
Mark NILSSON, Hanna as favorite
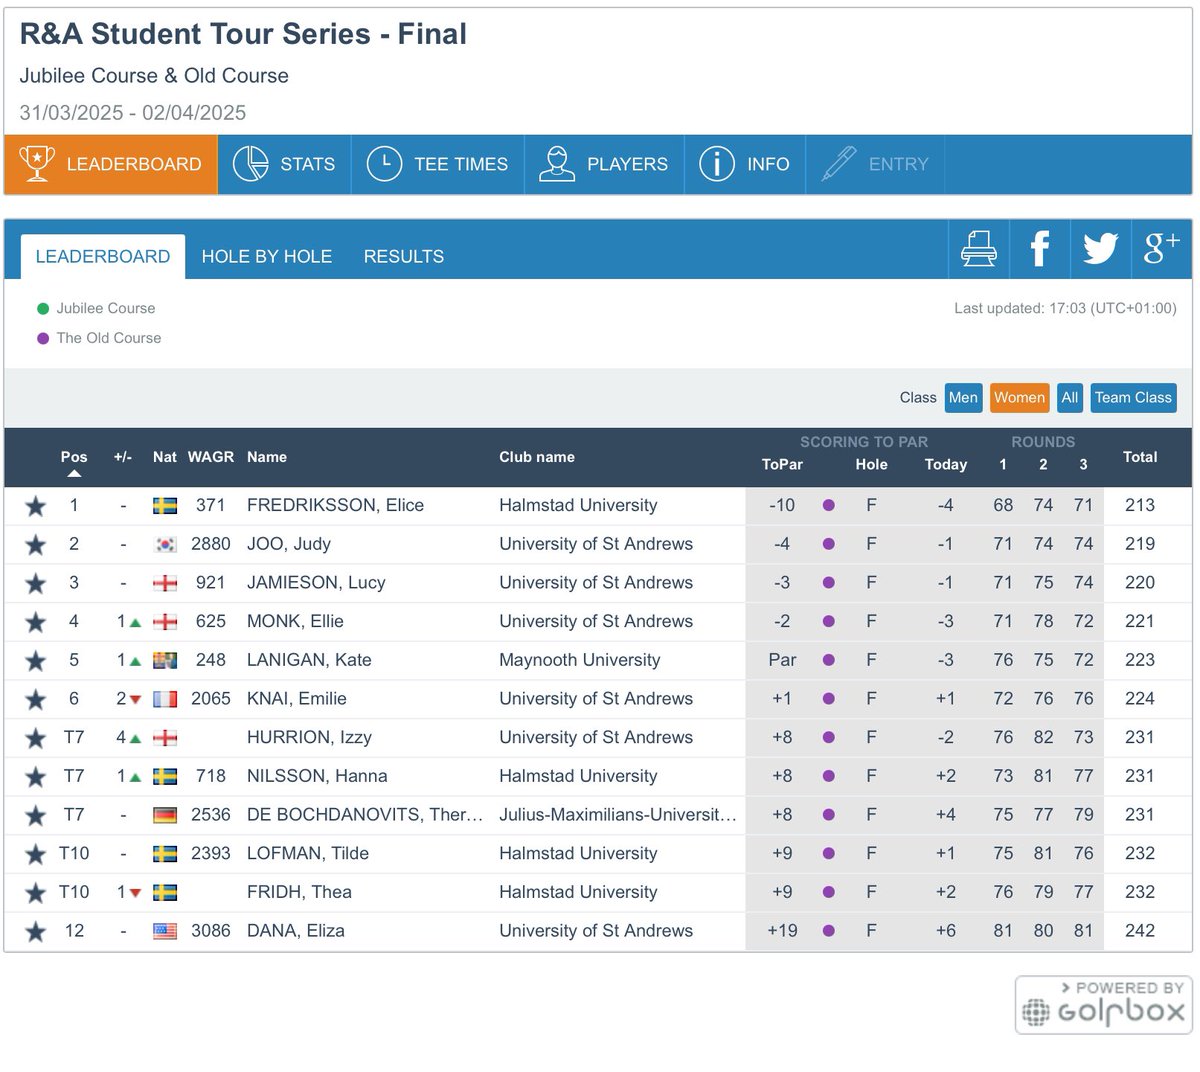click(36, 777)
